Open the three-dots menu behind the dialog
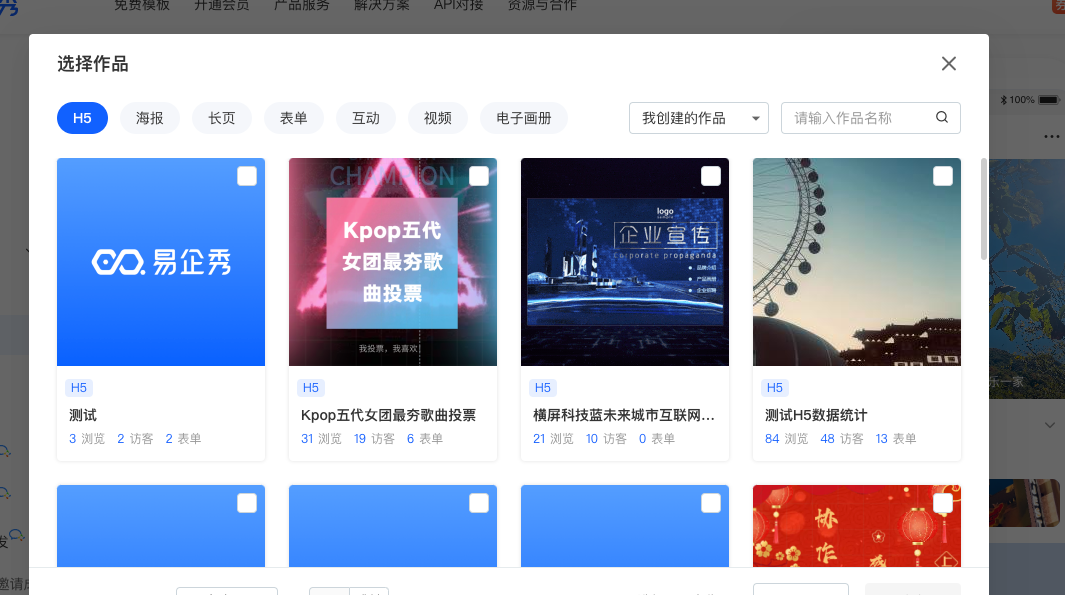 1051,137
